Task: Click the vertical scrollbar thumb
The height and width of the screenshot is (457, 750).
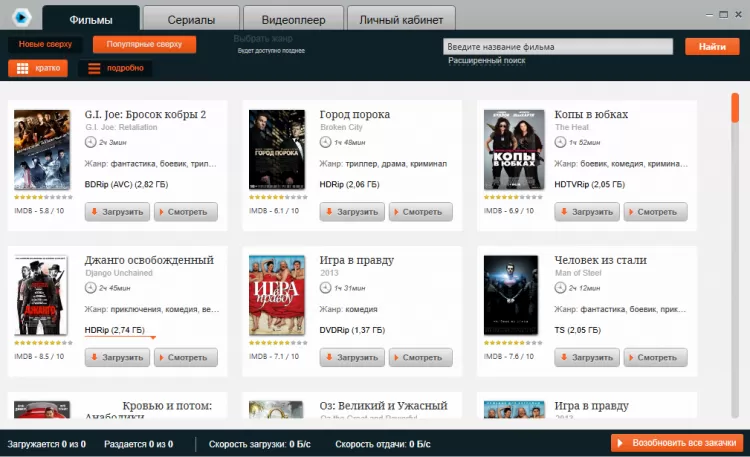Action: pyautogui.click(x=735, y=108)
